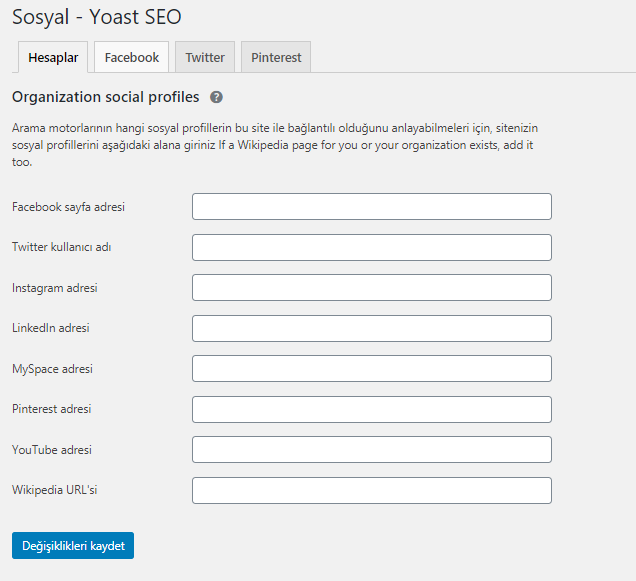Open the Twitter tab
The image size is (636, 581).
click(x=205, y=57)
